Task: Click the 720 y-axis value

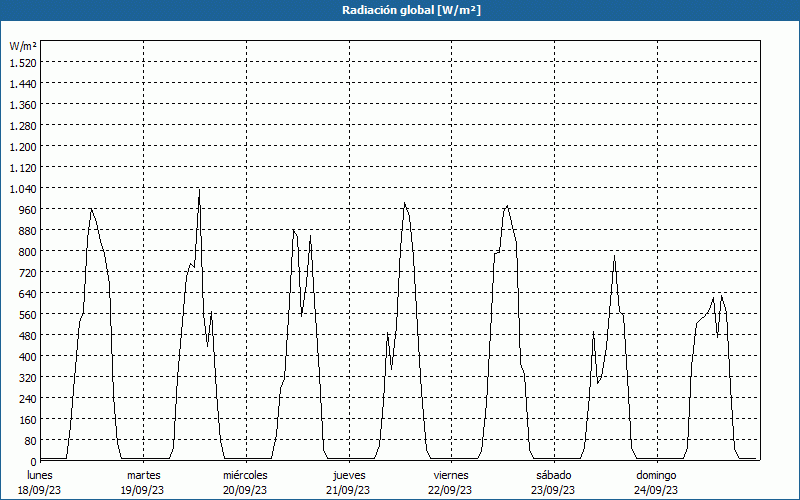Action: 28,272
